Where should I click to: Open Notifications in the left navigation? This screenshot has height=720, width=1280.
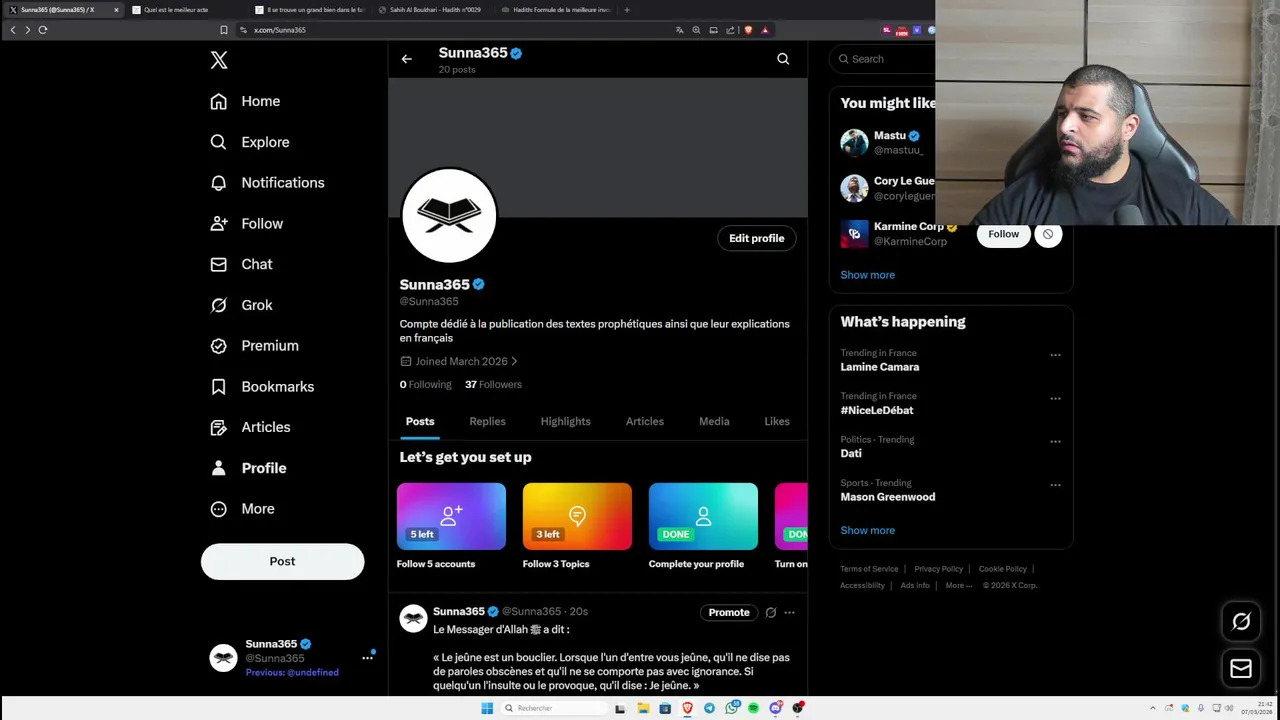pyautogui.click(x=267, y=183)
